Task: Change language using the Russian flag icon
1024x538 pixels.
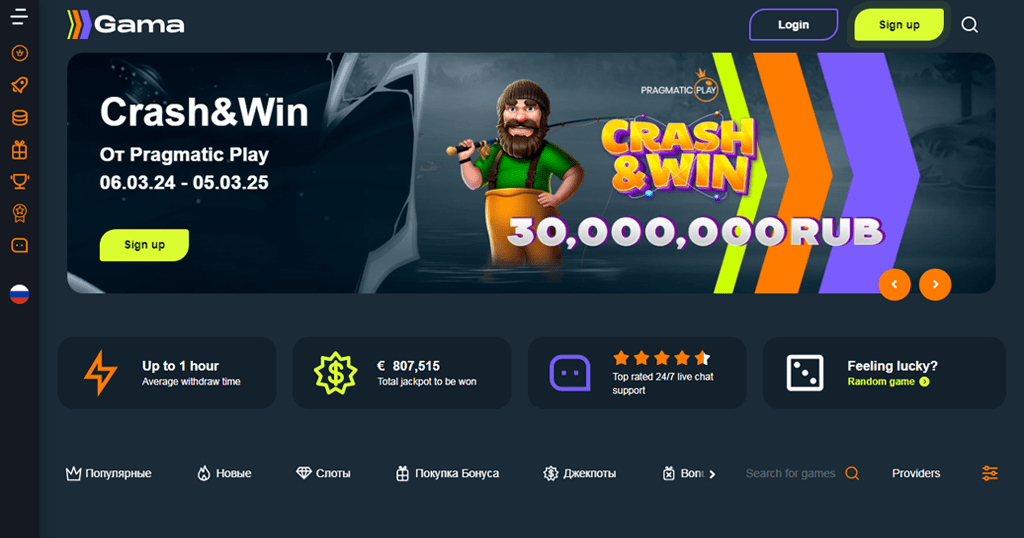Action: [20, 294]
